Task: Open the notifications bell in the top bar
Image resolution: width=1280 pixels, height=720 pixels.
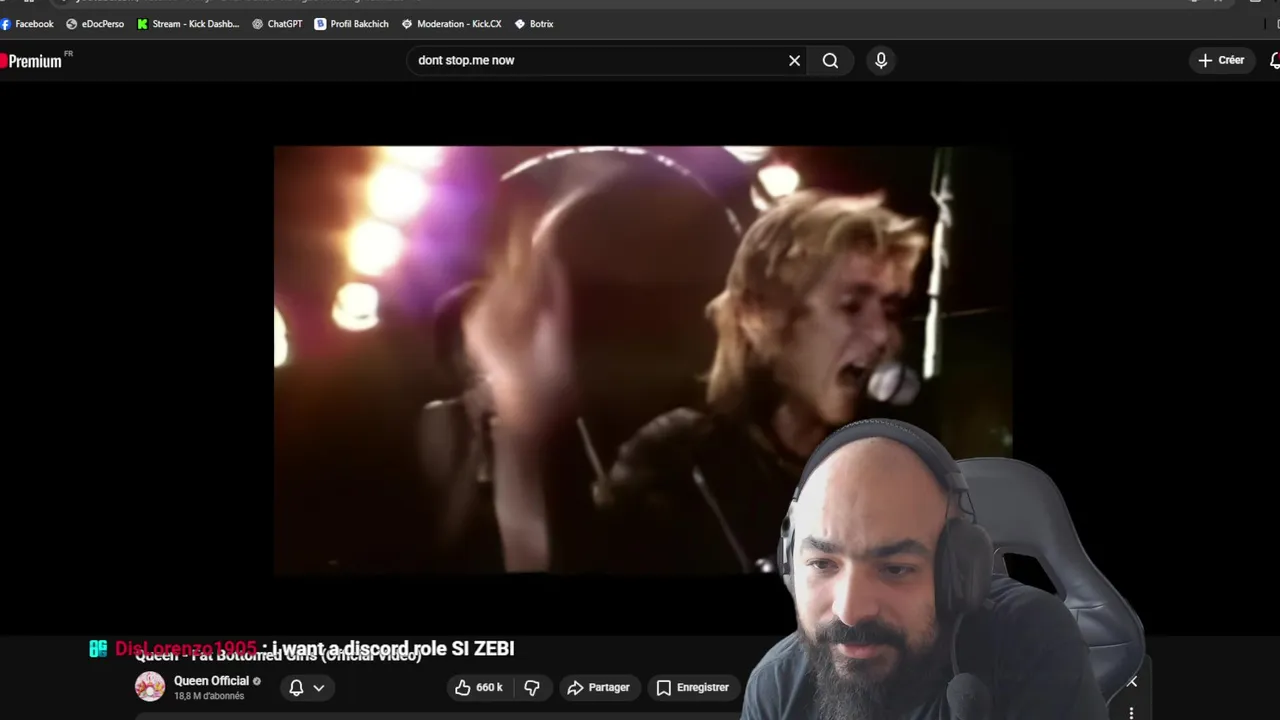Action: click(1274, 61)
